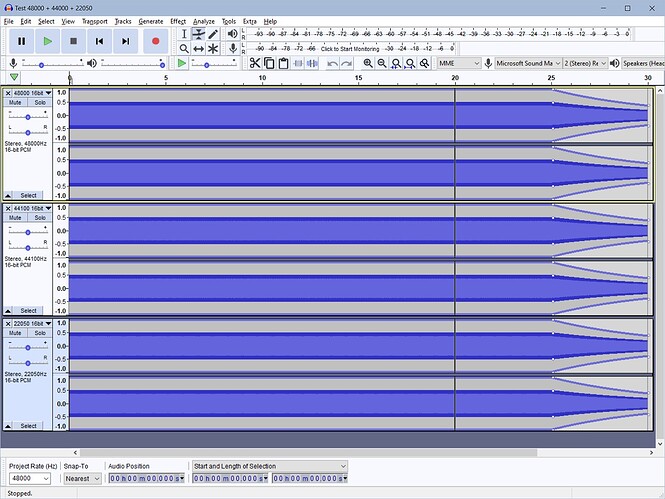Click Select button on 48000 track
This screenshot has height=499, width=665.
29,196
